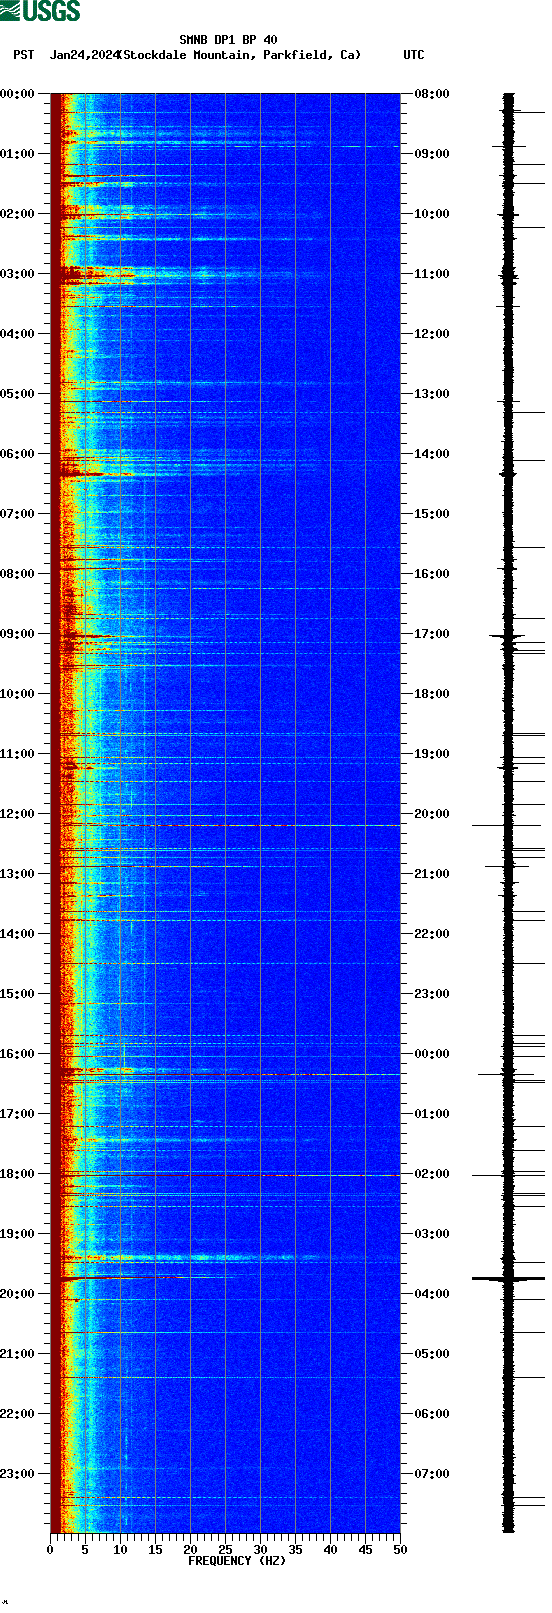The width and height of the screenshot is (552, 1613).
Task: Click the UTC 03:00 time label
Action: pos(432,1234)
